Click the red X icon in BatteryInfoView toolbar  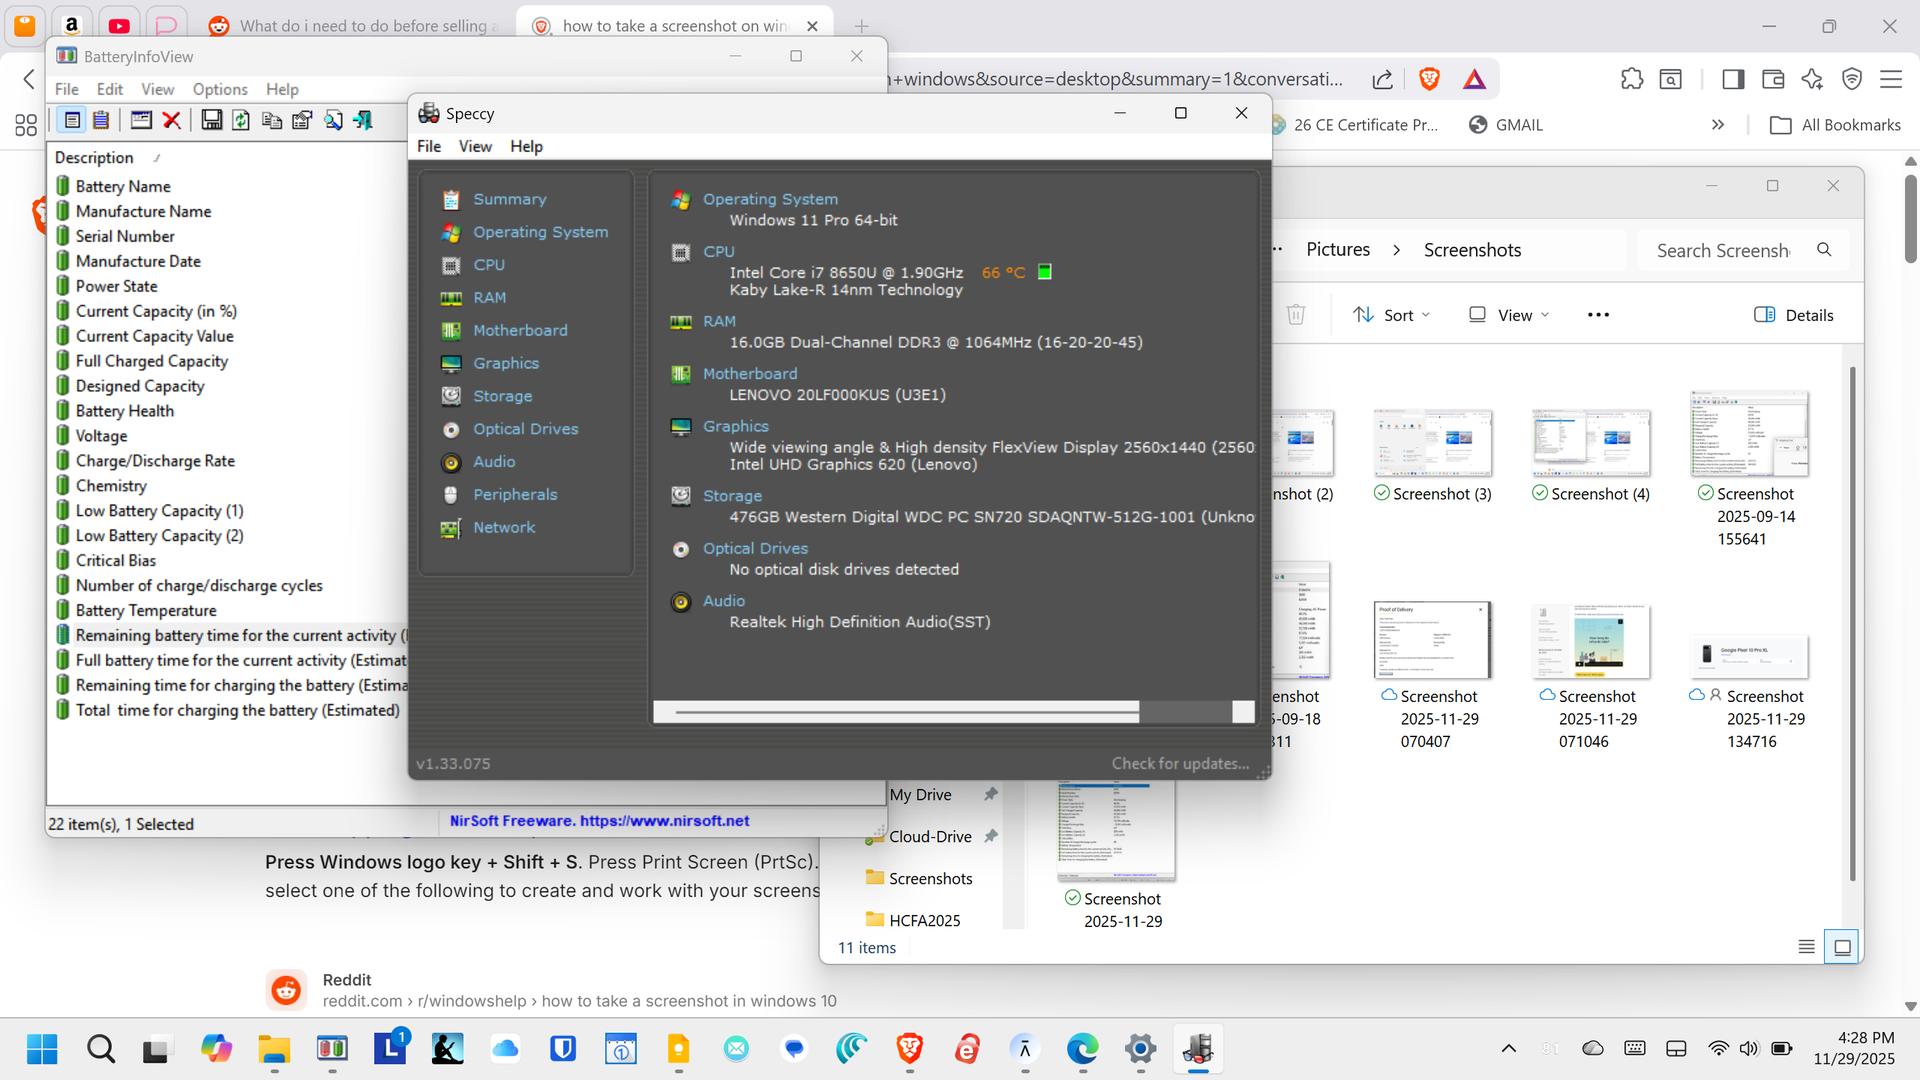tap(171, 120)
